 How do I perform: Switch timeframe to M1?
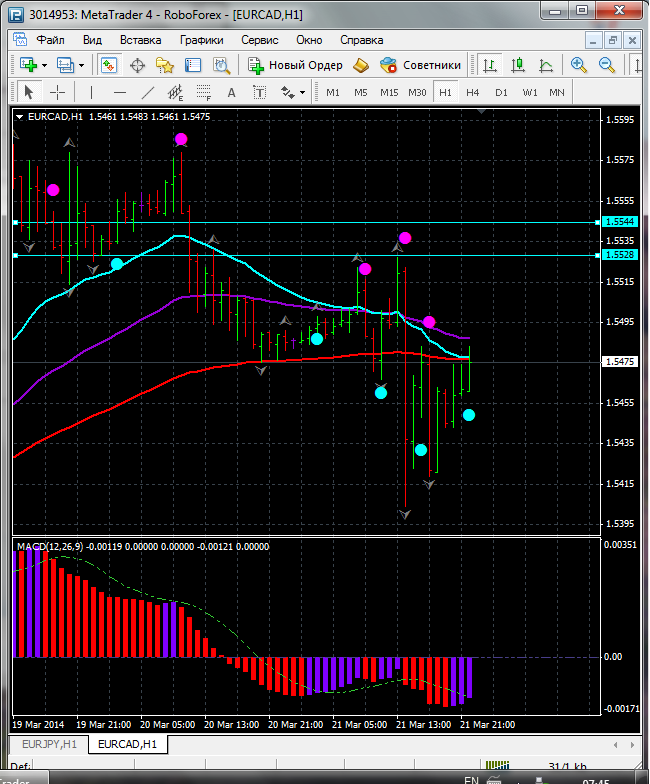click(x=332, y=92)
